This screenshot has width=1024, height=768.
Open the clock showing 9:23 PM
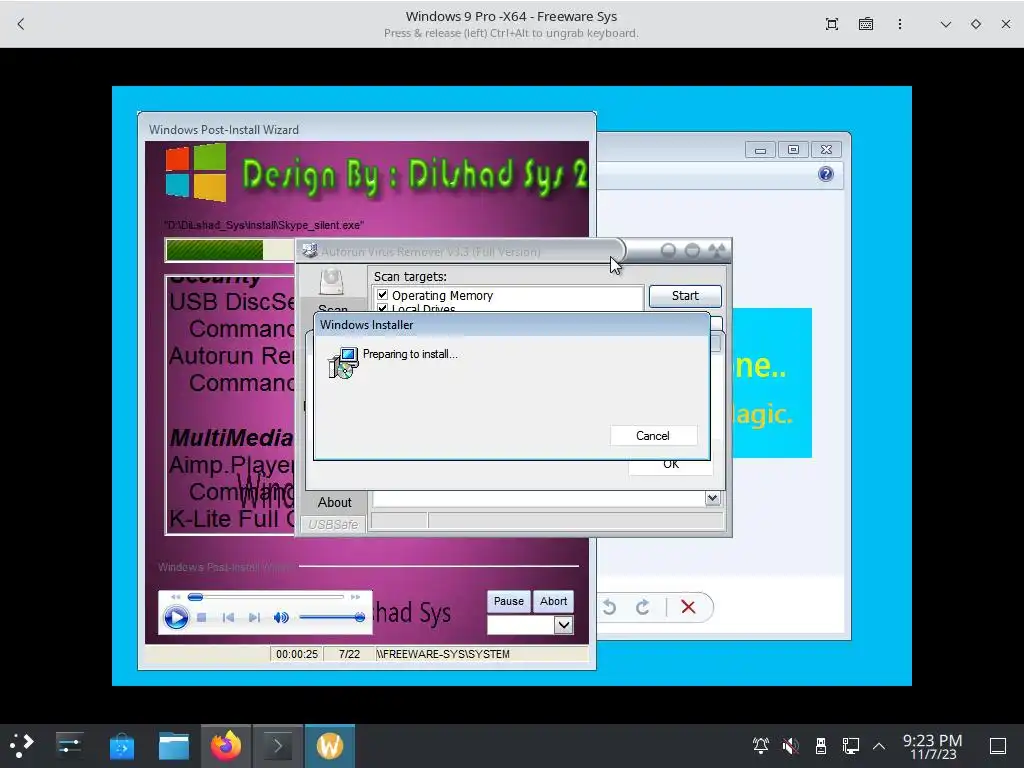[x=933, y=746]
